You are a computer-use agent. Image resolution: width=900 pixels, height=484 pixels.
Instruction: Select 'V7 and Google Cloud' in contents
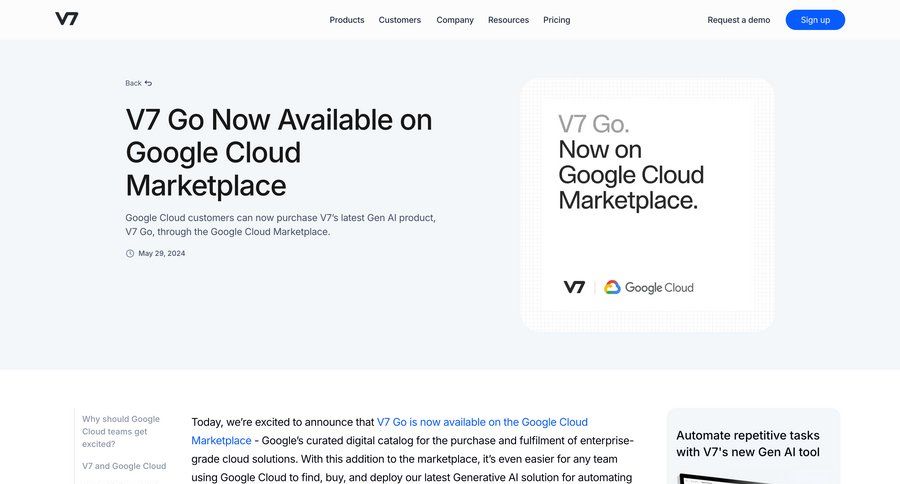124,466
